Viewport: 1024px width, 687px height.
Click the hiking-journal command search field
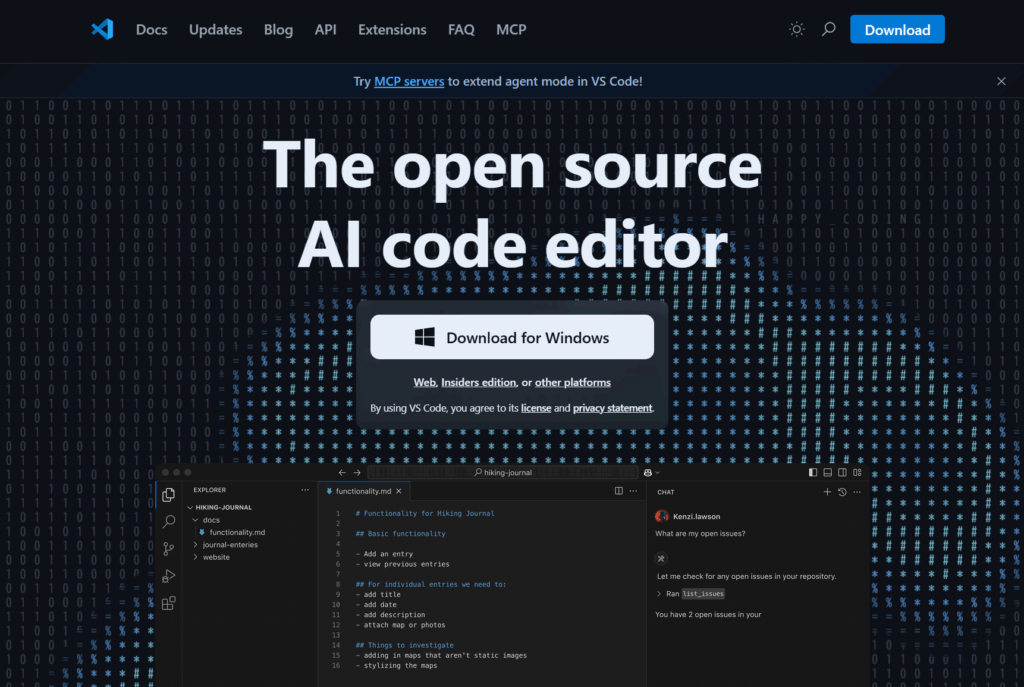click(x=503, y=472)
